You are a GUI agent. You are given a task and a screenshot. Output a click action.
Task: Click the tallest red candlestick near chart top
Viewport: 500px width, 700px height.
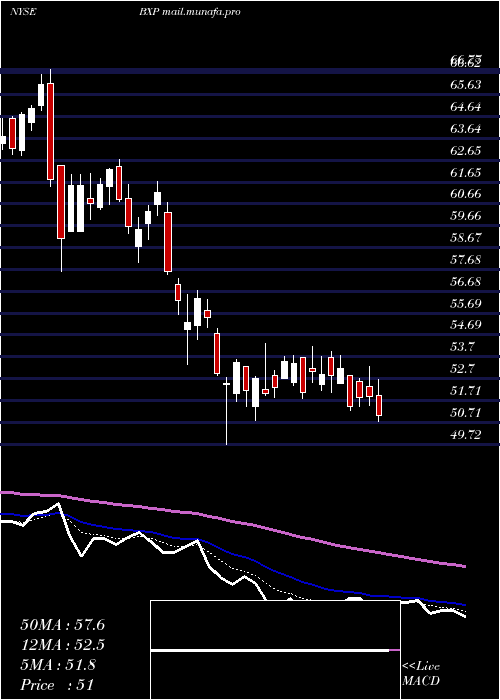click(50, 131)
